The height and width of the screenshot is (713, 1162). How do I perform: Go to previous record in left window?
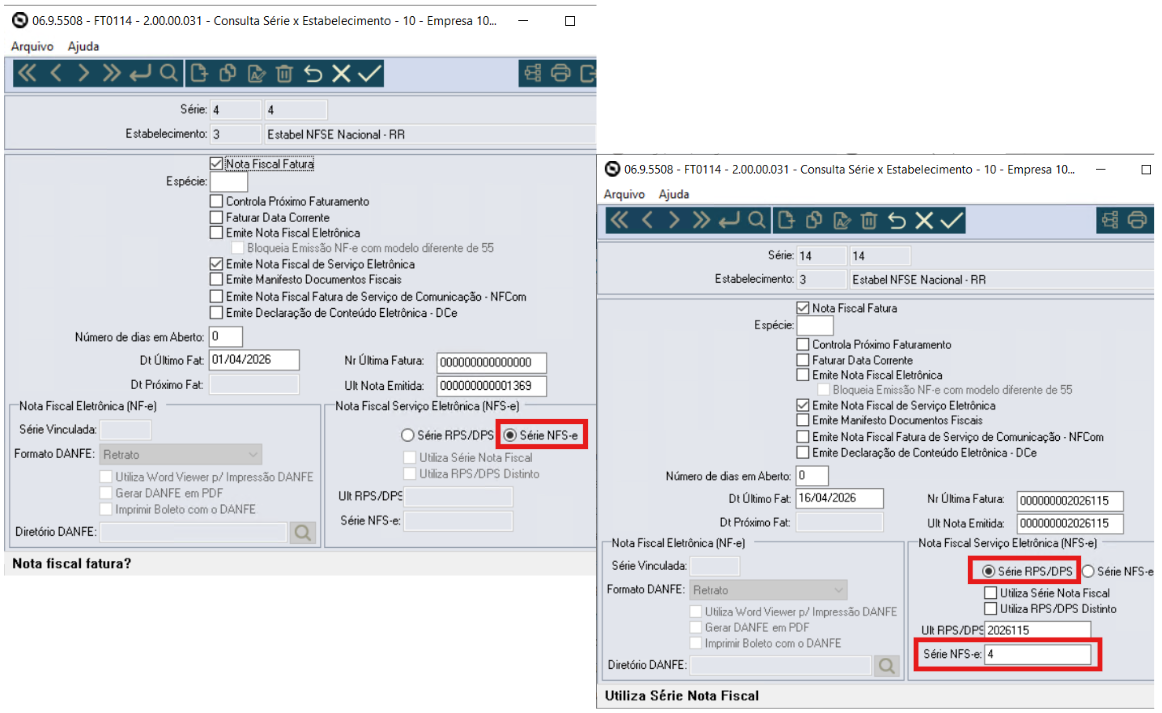(56, 73)
